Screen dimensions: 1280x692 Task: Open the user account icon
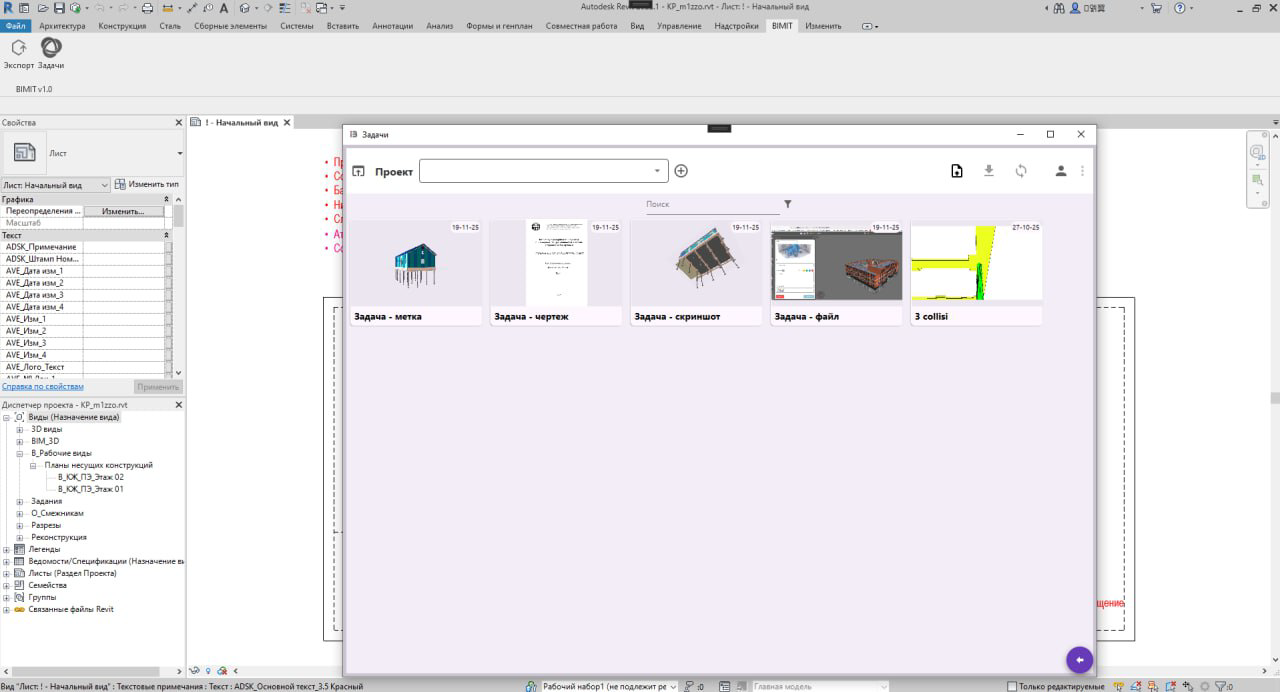coord(1060,171)
